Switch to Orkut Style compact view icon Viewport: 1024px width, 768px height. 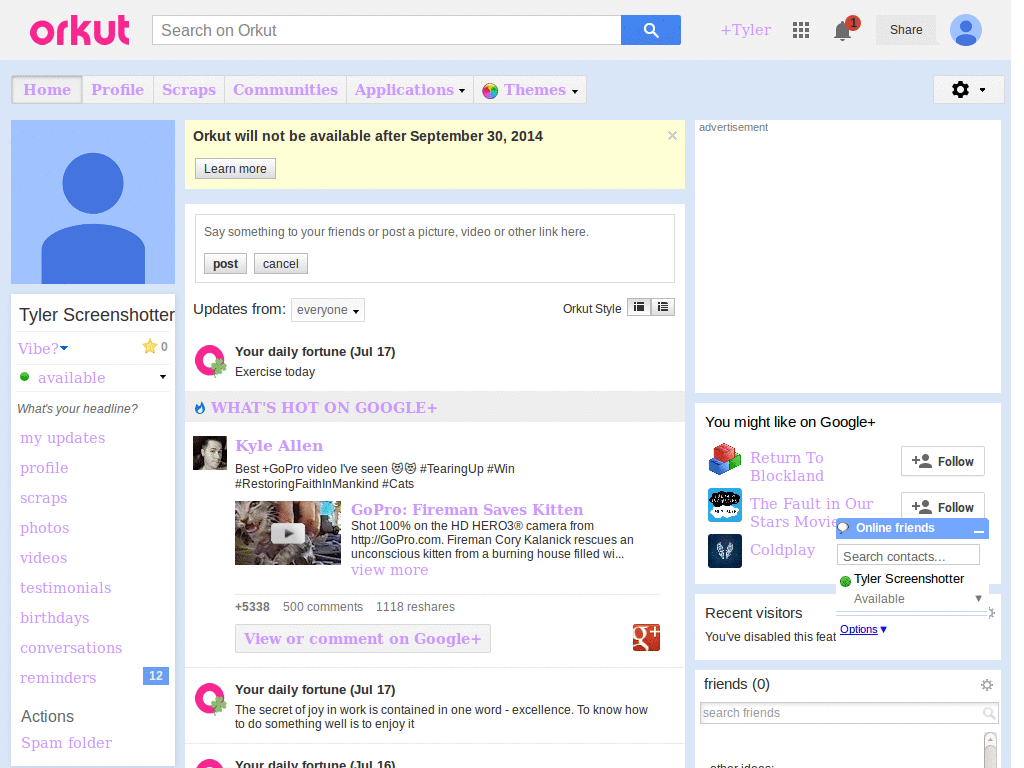tap(639, 307)
